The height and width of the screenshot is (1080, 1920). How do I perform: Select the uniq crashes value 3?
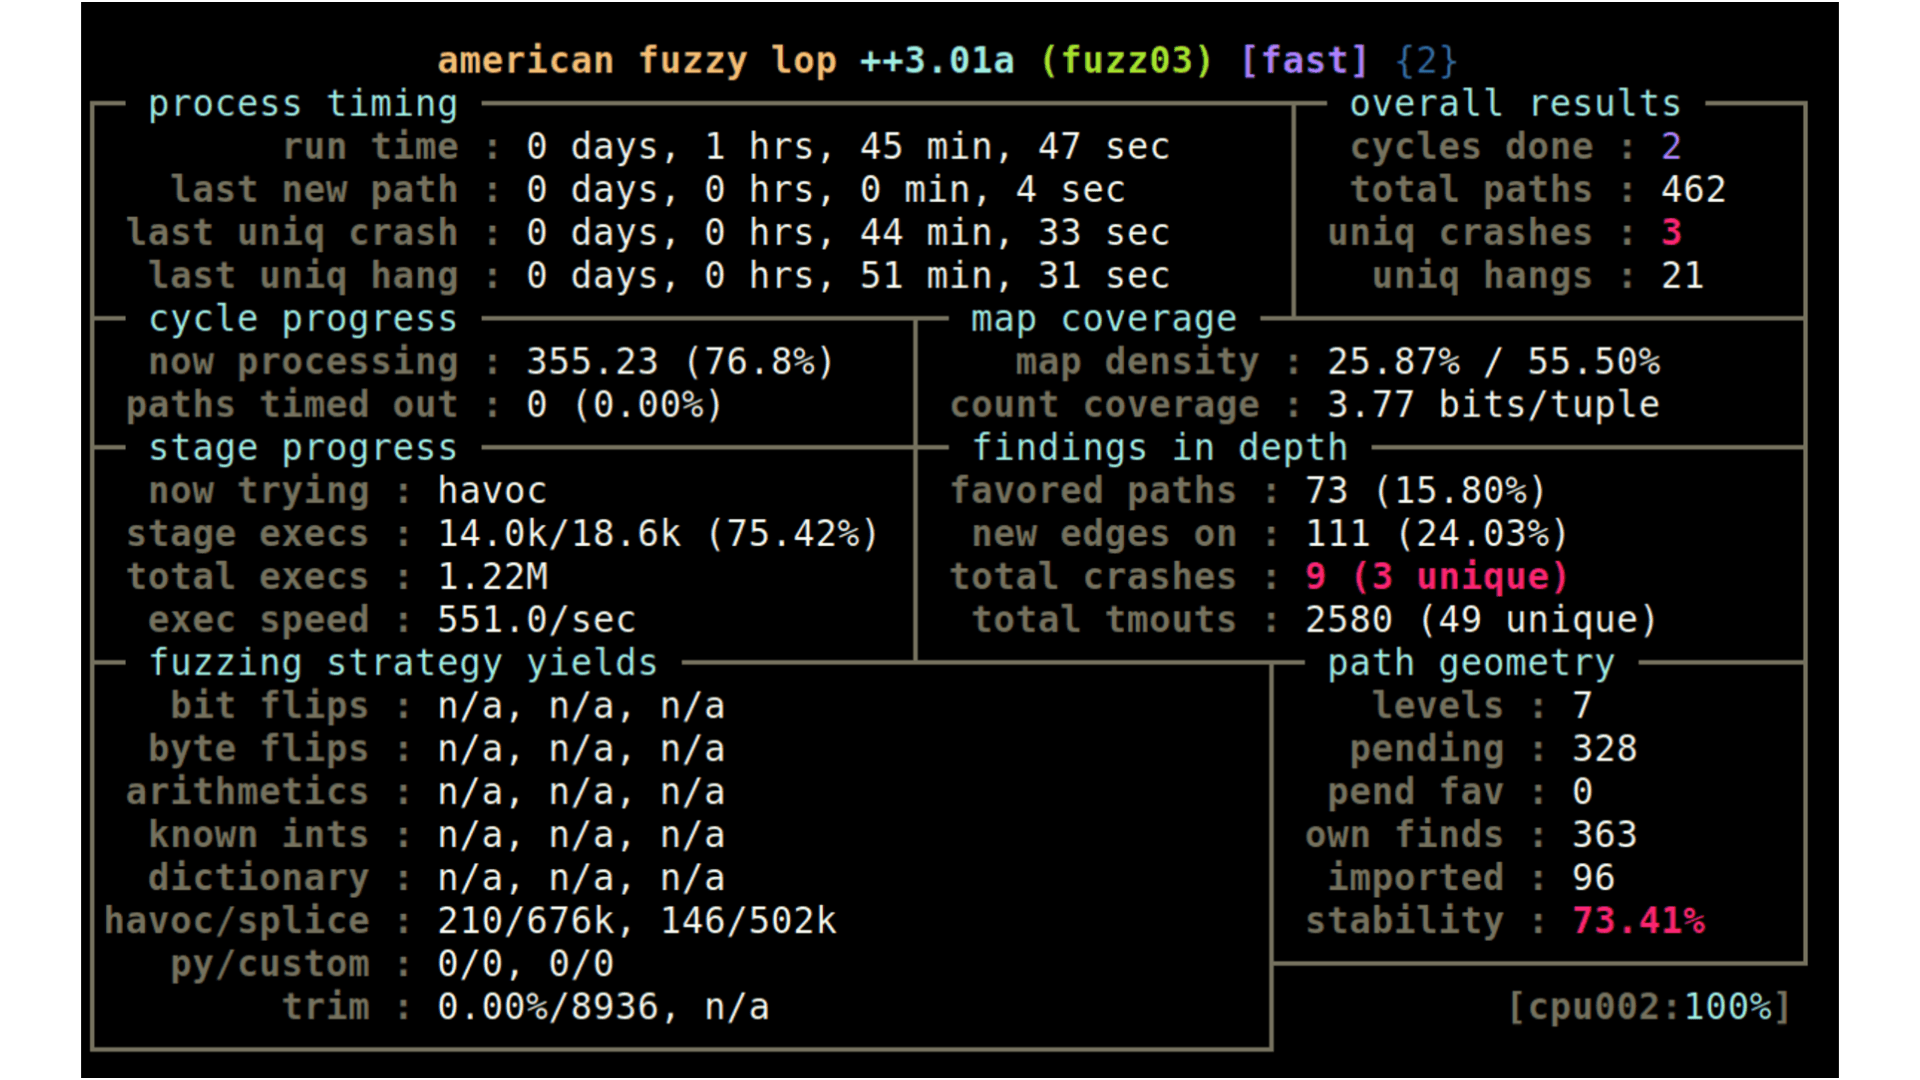pyautogui.click(x=1671, y=233)
